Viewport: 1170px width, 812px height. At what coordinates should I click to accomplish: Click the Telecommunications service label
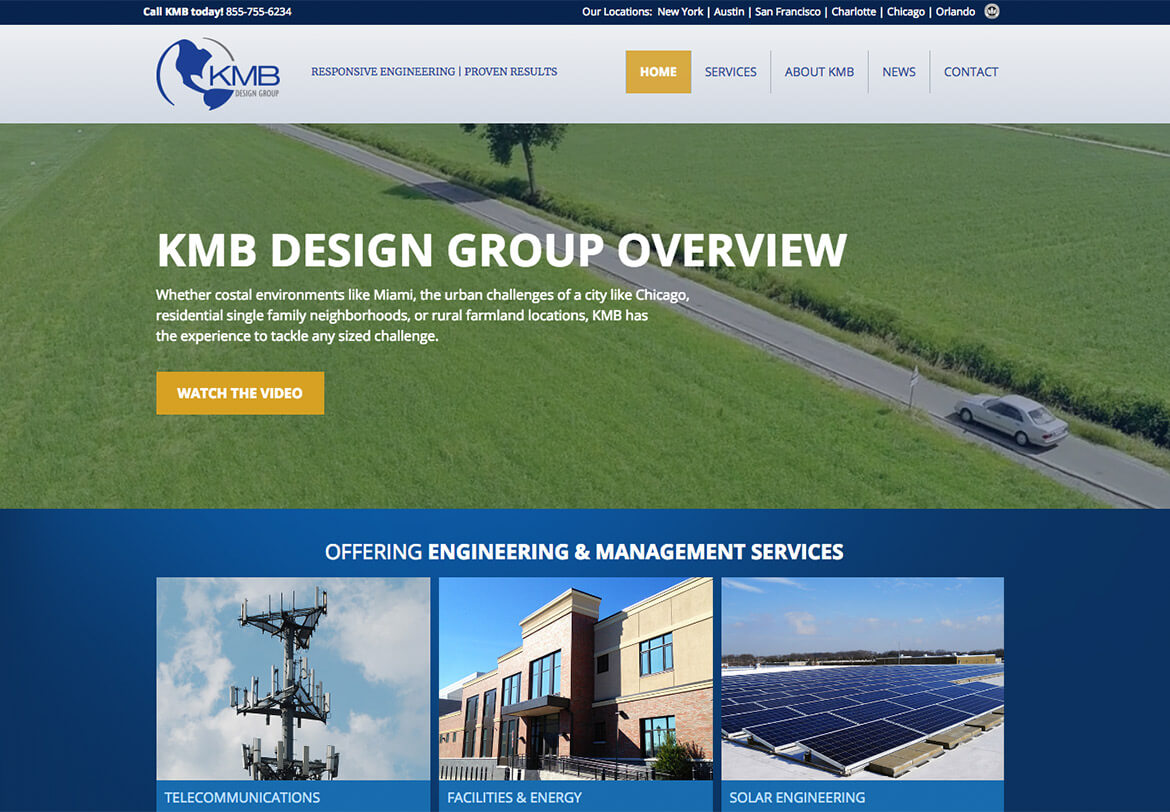[242, 797]
